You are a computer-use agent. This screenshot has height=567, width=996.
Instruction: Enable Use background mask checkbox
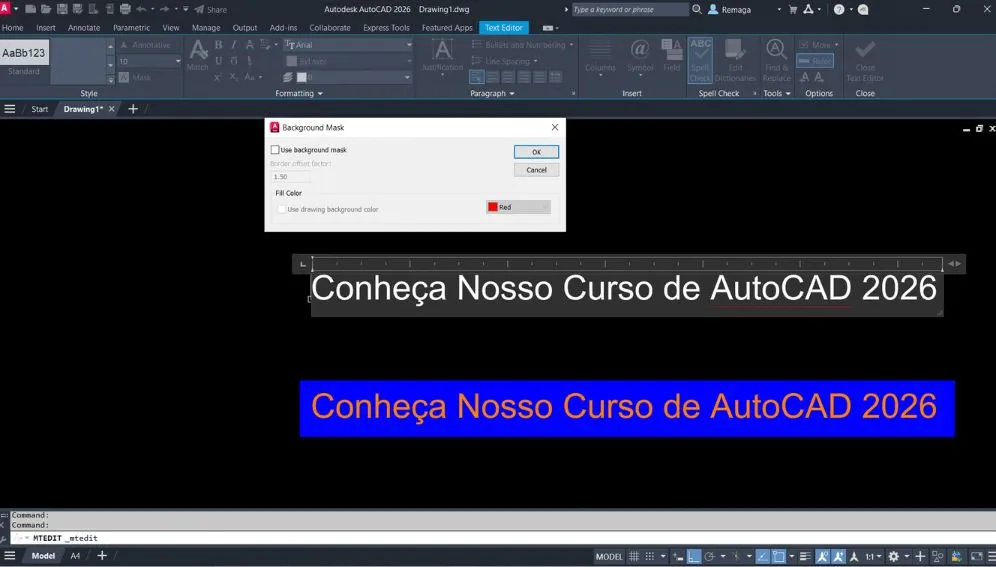pos(275,150)
